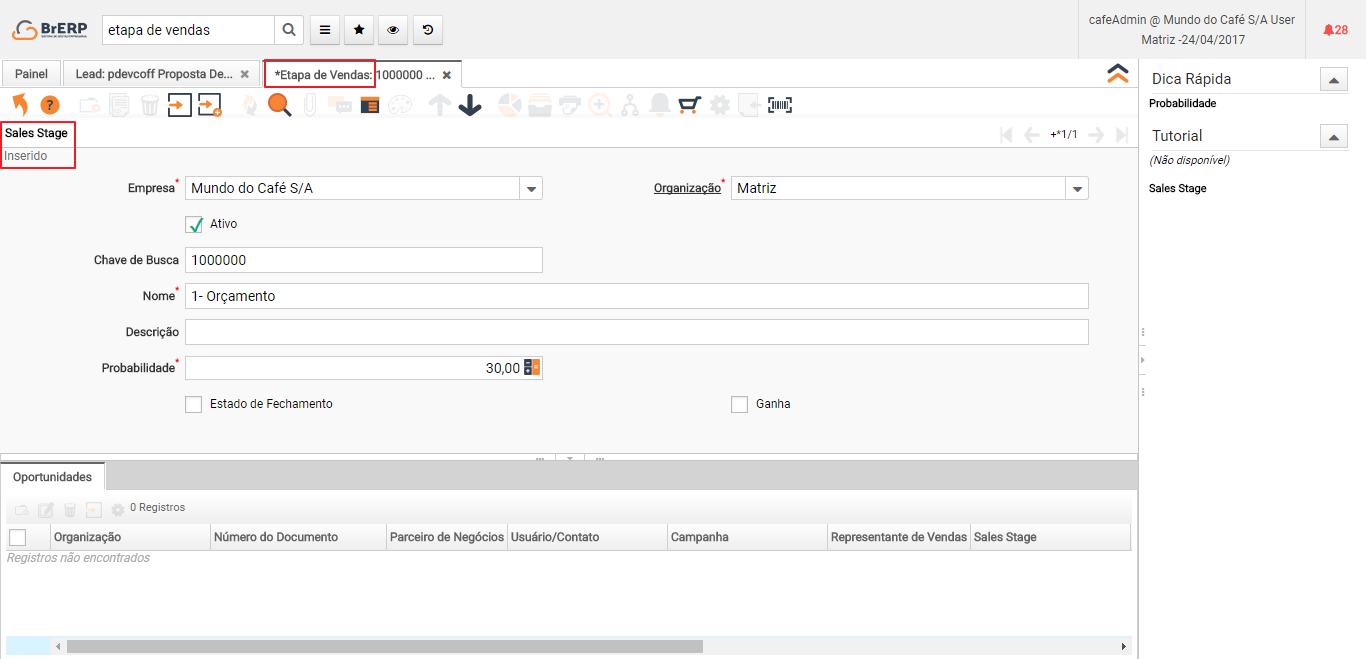Viewport: 1366px width, 659px height.
Task: Click the zoom across icon
Action: point(600,105)
